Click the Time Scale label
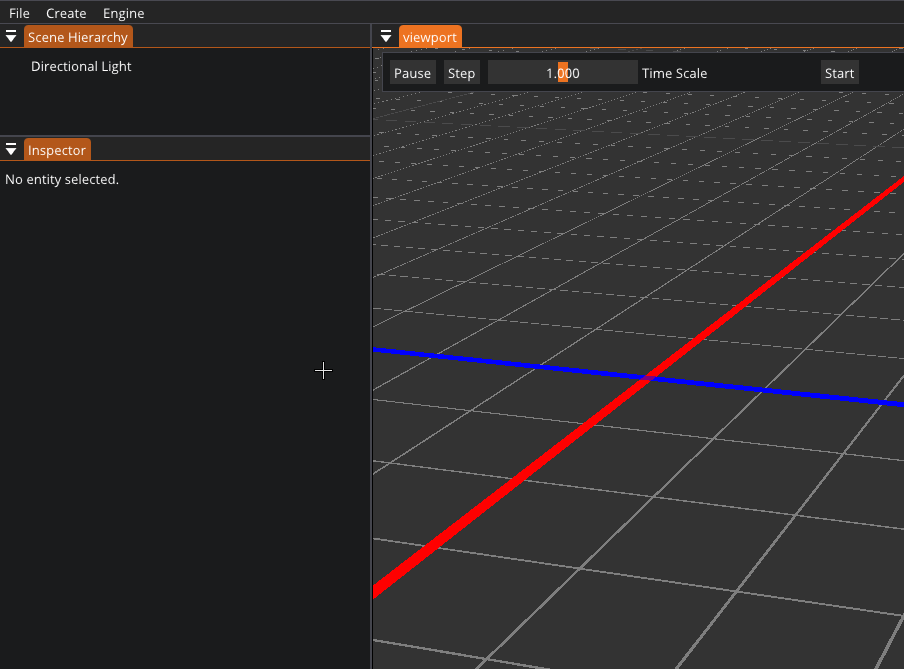This screenshot has height=669, width=904. coord(674,73)
